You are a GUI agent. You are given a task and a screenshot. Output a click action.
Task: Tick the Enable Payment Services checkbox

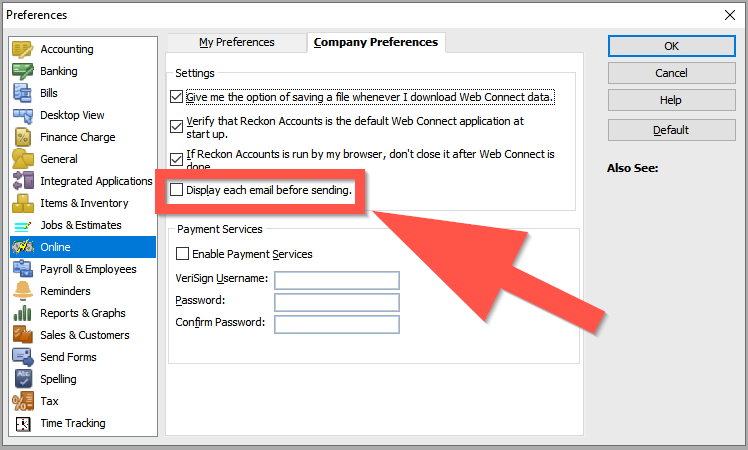coord(182,253)
